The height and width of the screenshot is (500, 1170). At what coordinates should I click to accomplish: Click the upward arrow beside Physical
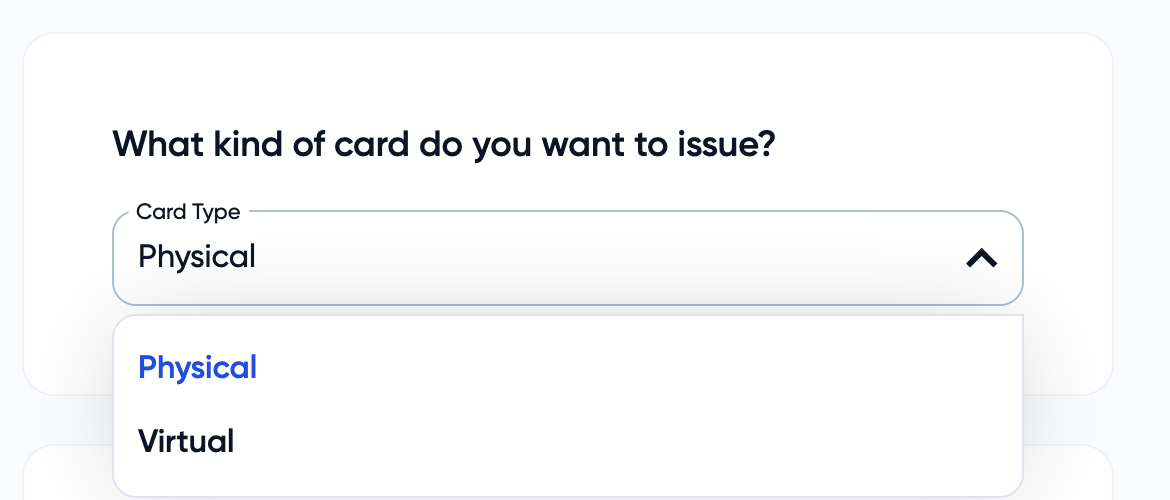pyautogui.click(x=981, y=258)
